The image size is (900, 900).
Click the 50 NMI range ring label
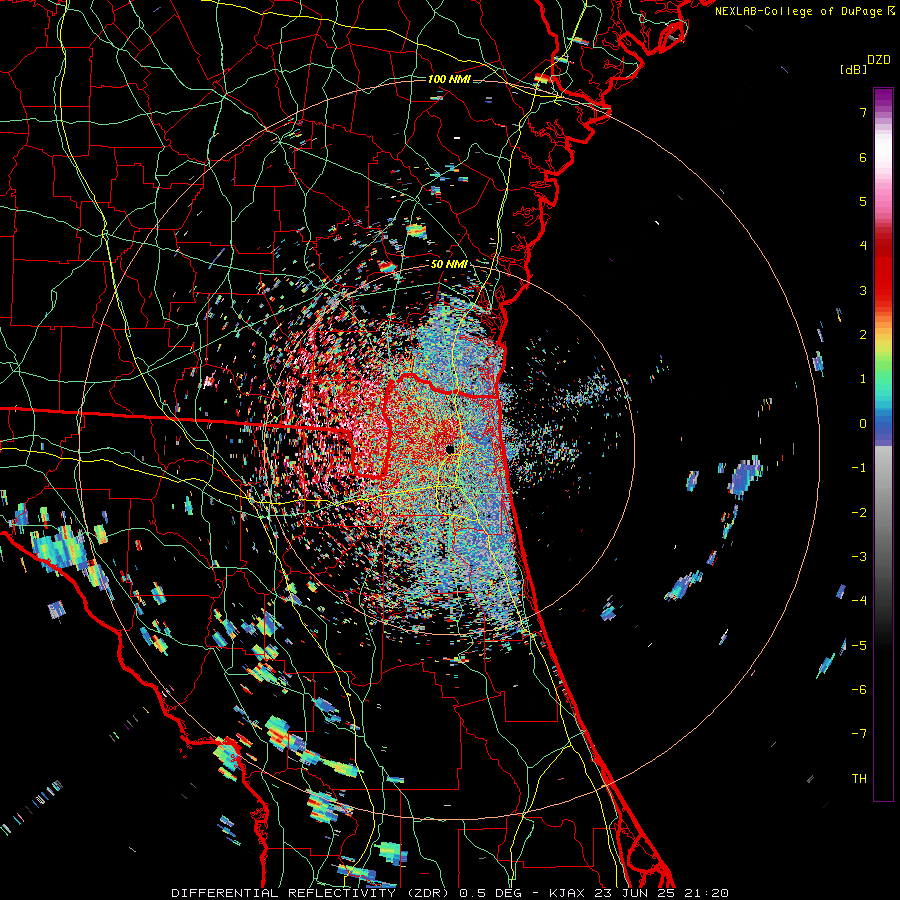(x=449, y=264)
